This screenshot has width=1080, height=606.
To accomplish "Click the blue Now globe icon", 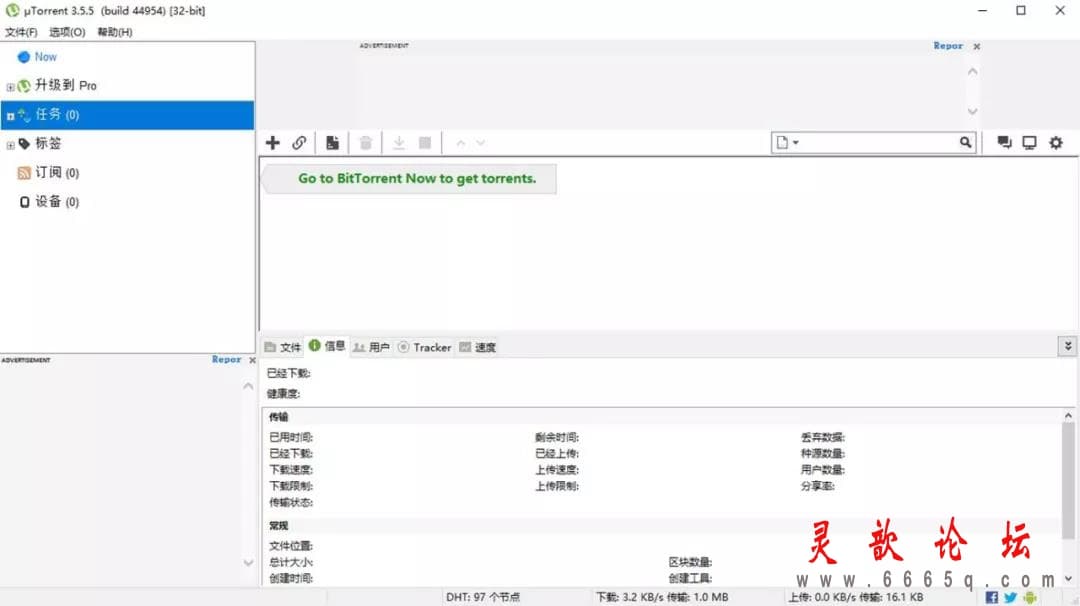I will coord(23,57).
